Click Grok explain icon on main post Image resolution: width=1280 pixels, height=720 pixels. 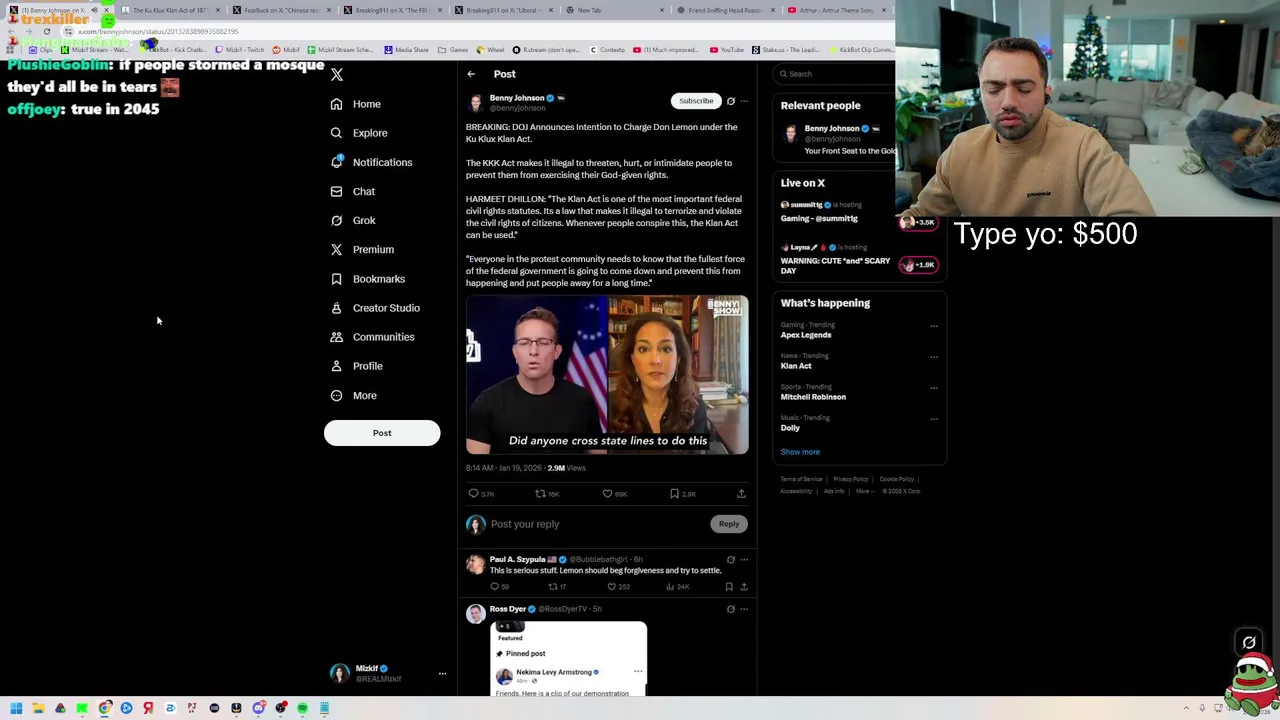(730, 101)
